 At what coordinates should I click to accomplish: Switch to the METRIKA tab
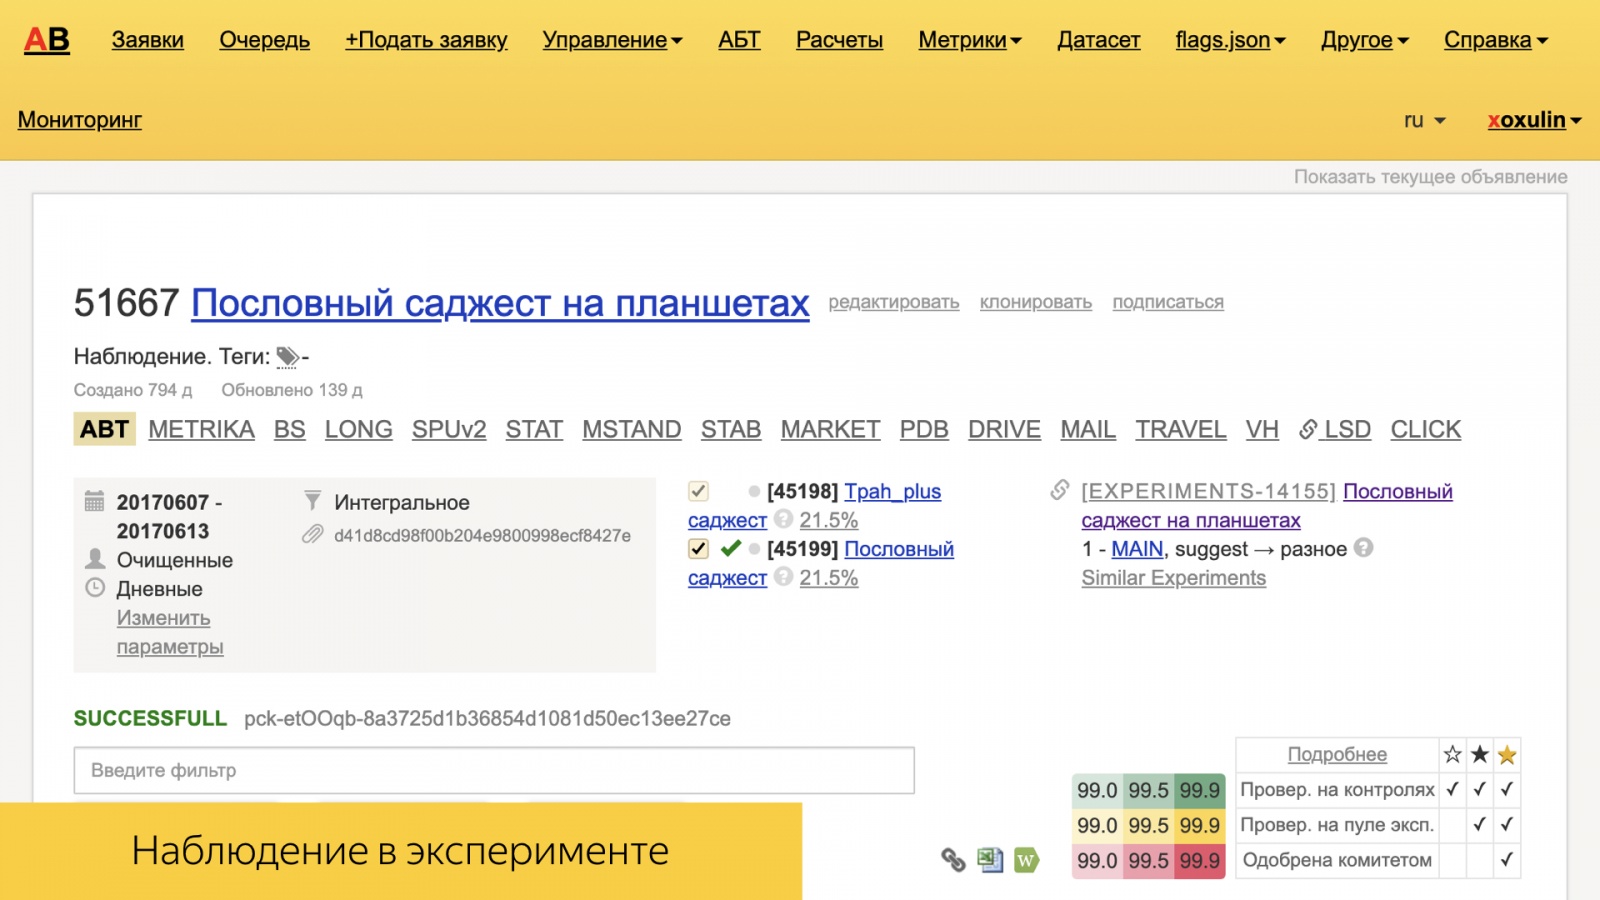[201, 429]
